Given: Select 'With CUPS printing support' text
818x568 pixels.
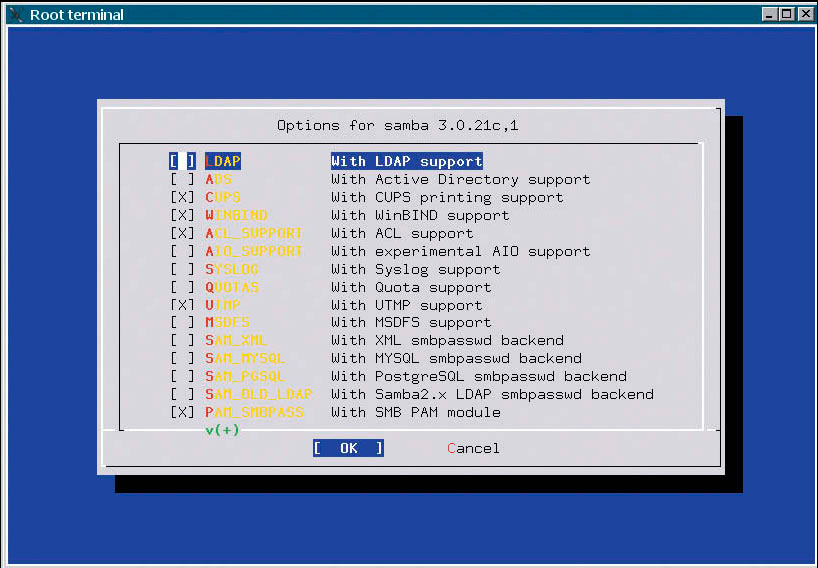Looking at the screenshot, I should [x=447, y=197].
